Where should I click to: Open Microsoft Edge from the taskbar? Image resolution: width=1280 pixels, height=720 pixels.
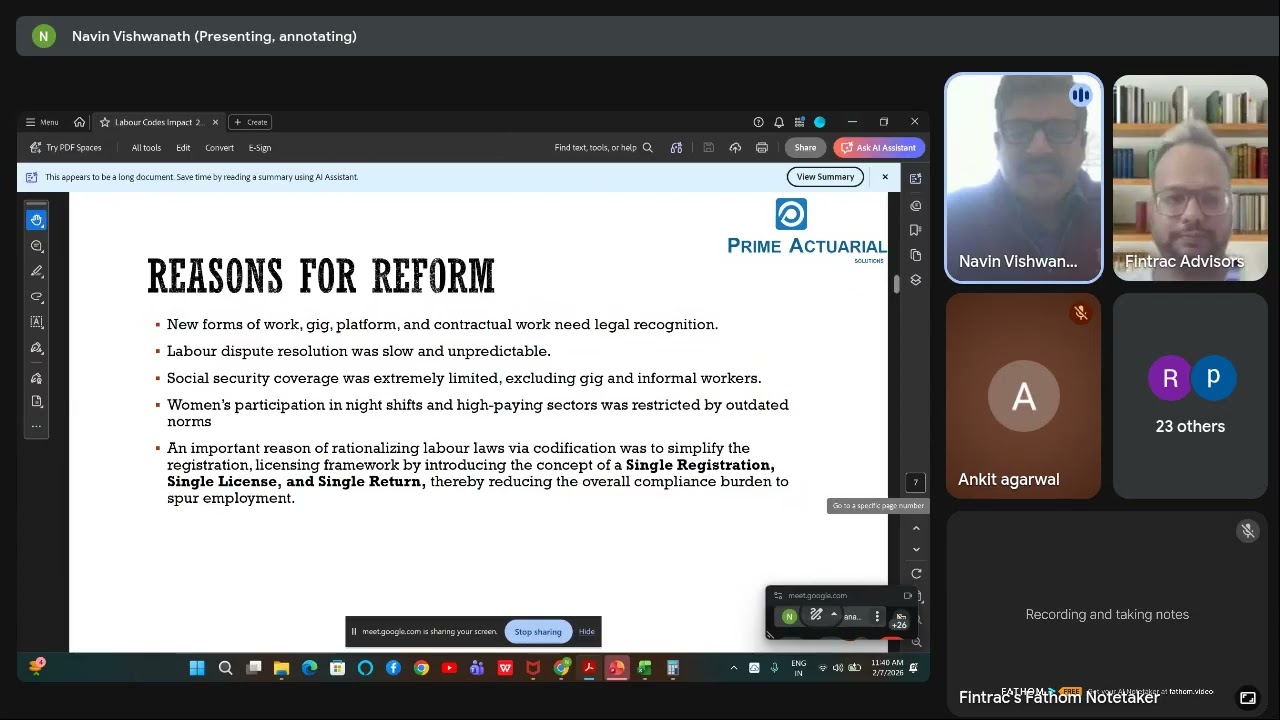(310, 668)
